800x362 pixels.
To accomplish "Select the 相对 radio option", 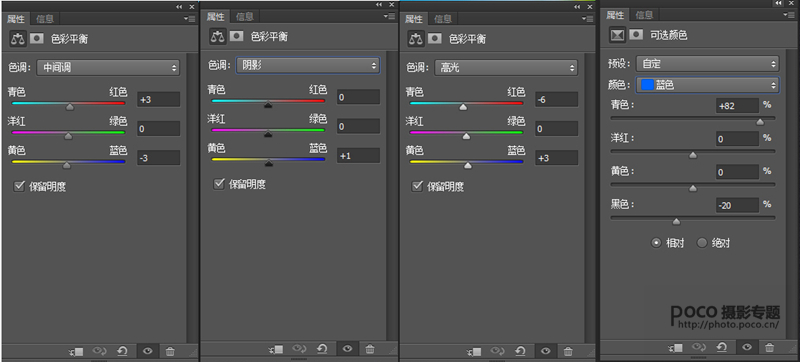I will coord(657,243).
